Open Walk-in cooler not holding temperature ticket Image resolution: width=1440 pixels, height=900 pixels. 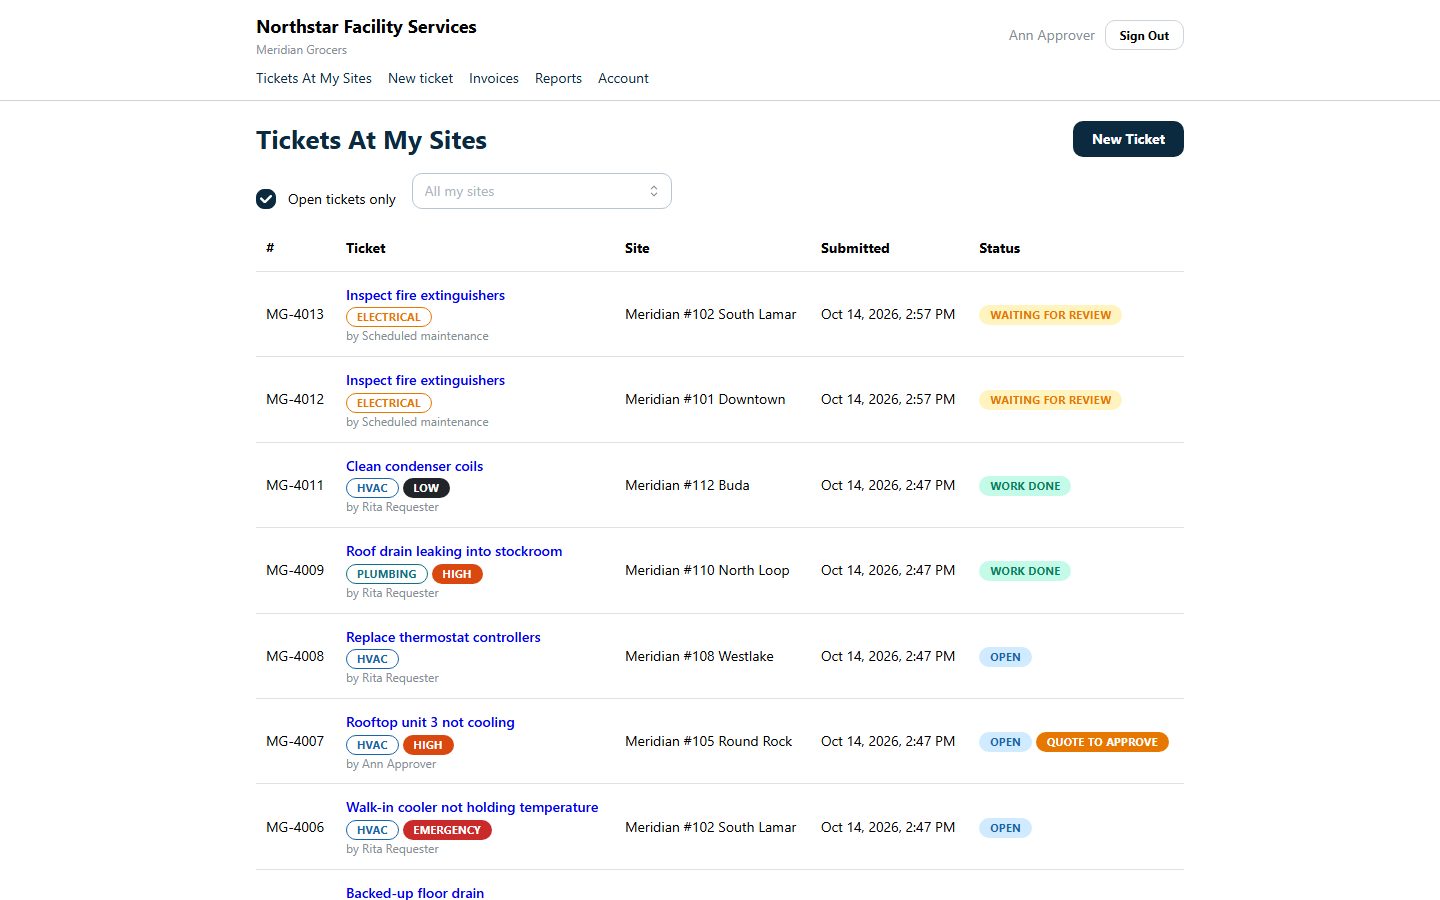click(472, 807)
